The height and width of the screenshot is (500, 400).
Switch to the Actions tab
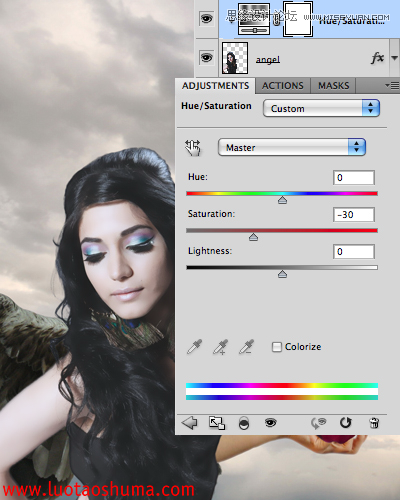point(283,86)
